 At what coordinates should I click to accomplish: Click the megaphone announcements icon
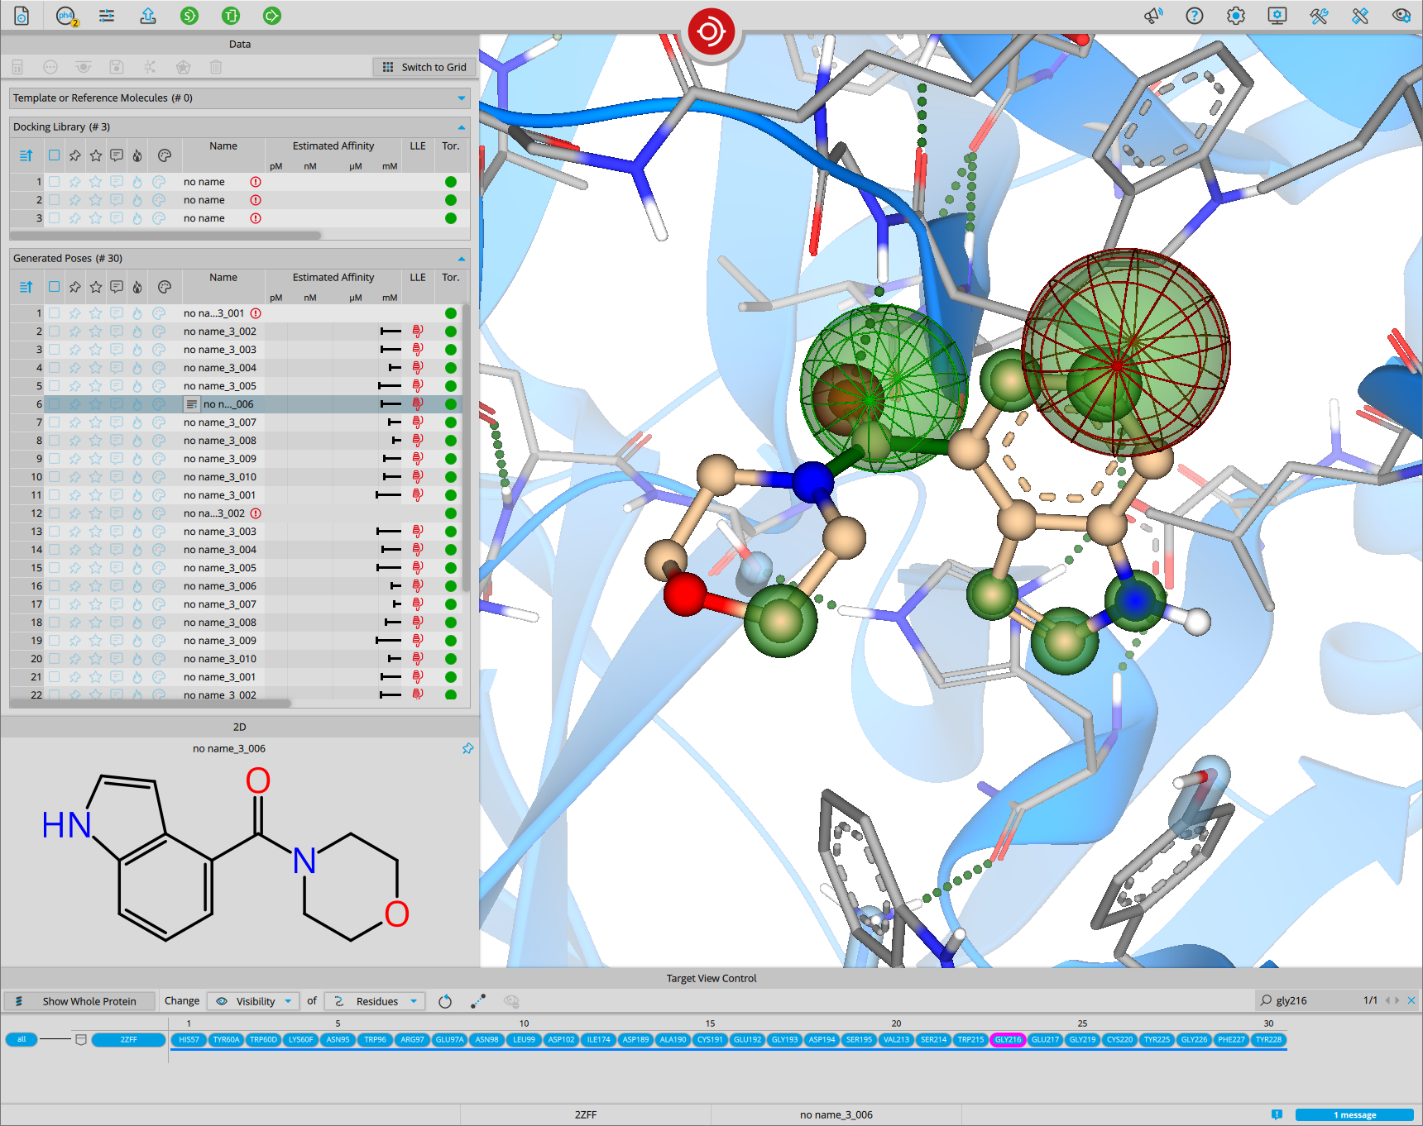coord(1153,16)
